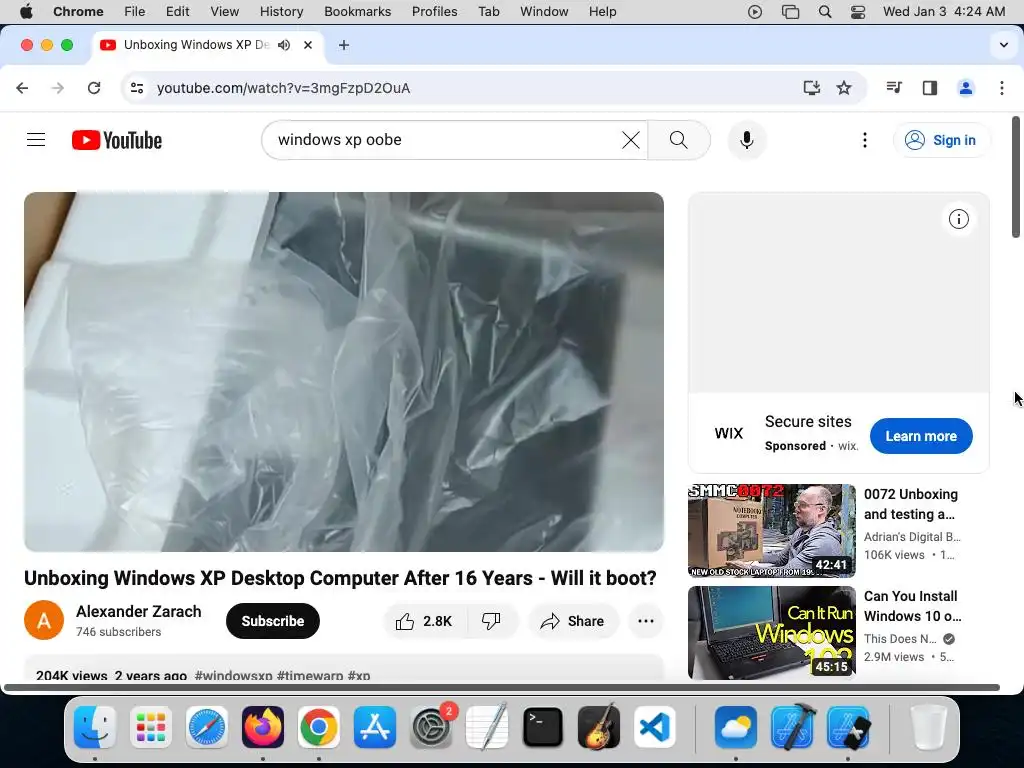Viewport: 1024px width, 768px height.
Task: Dislike the video with thumbs down
Action: click(491, 621)
